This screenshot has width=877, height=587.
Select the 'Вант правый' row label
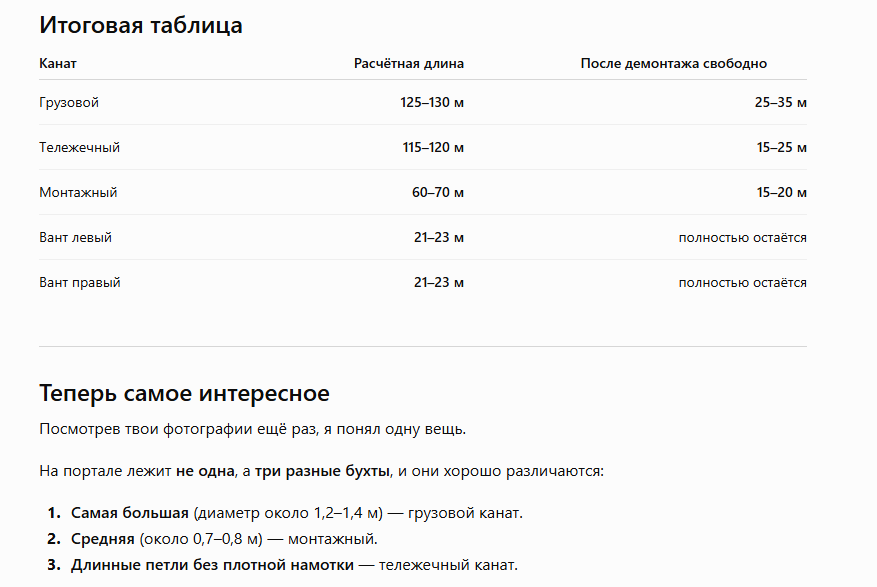pos(80,282)
